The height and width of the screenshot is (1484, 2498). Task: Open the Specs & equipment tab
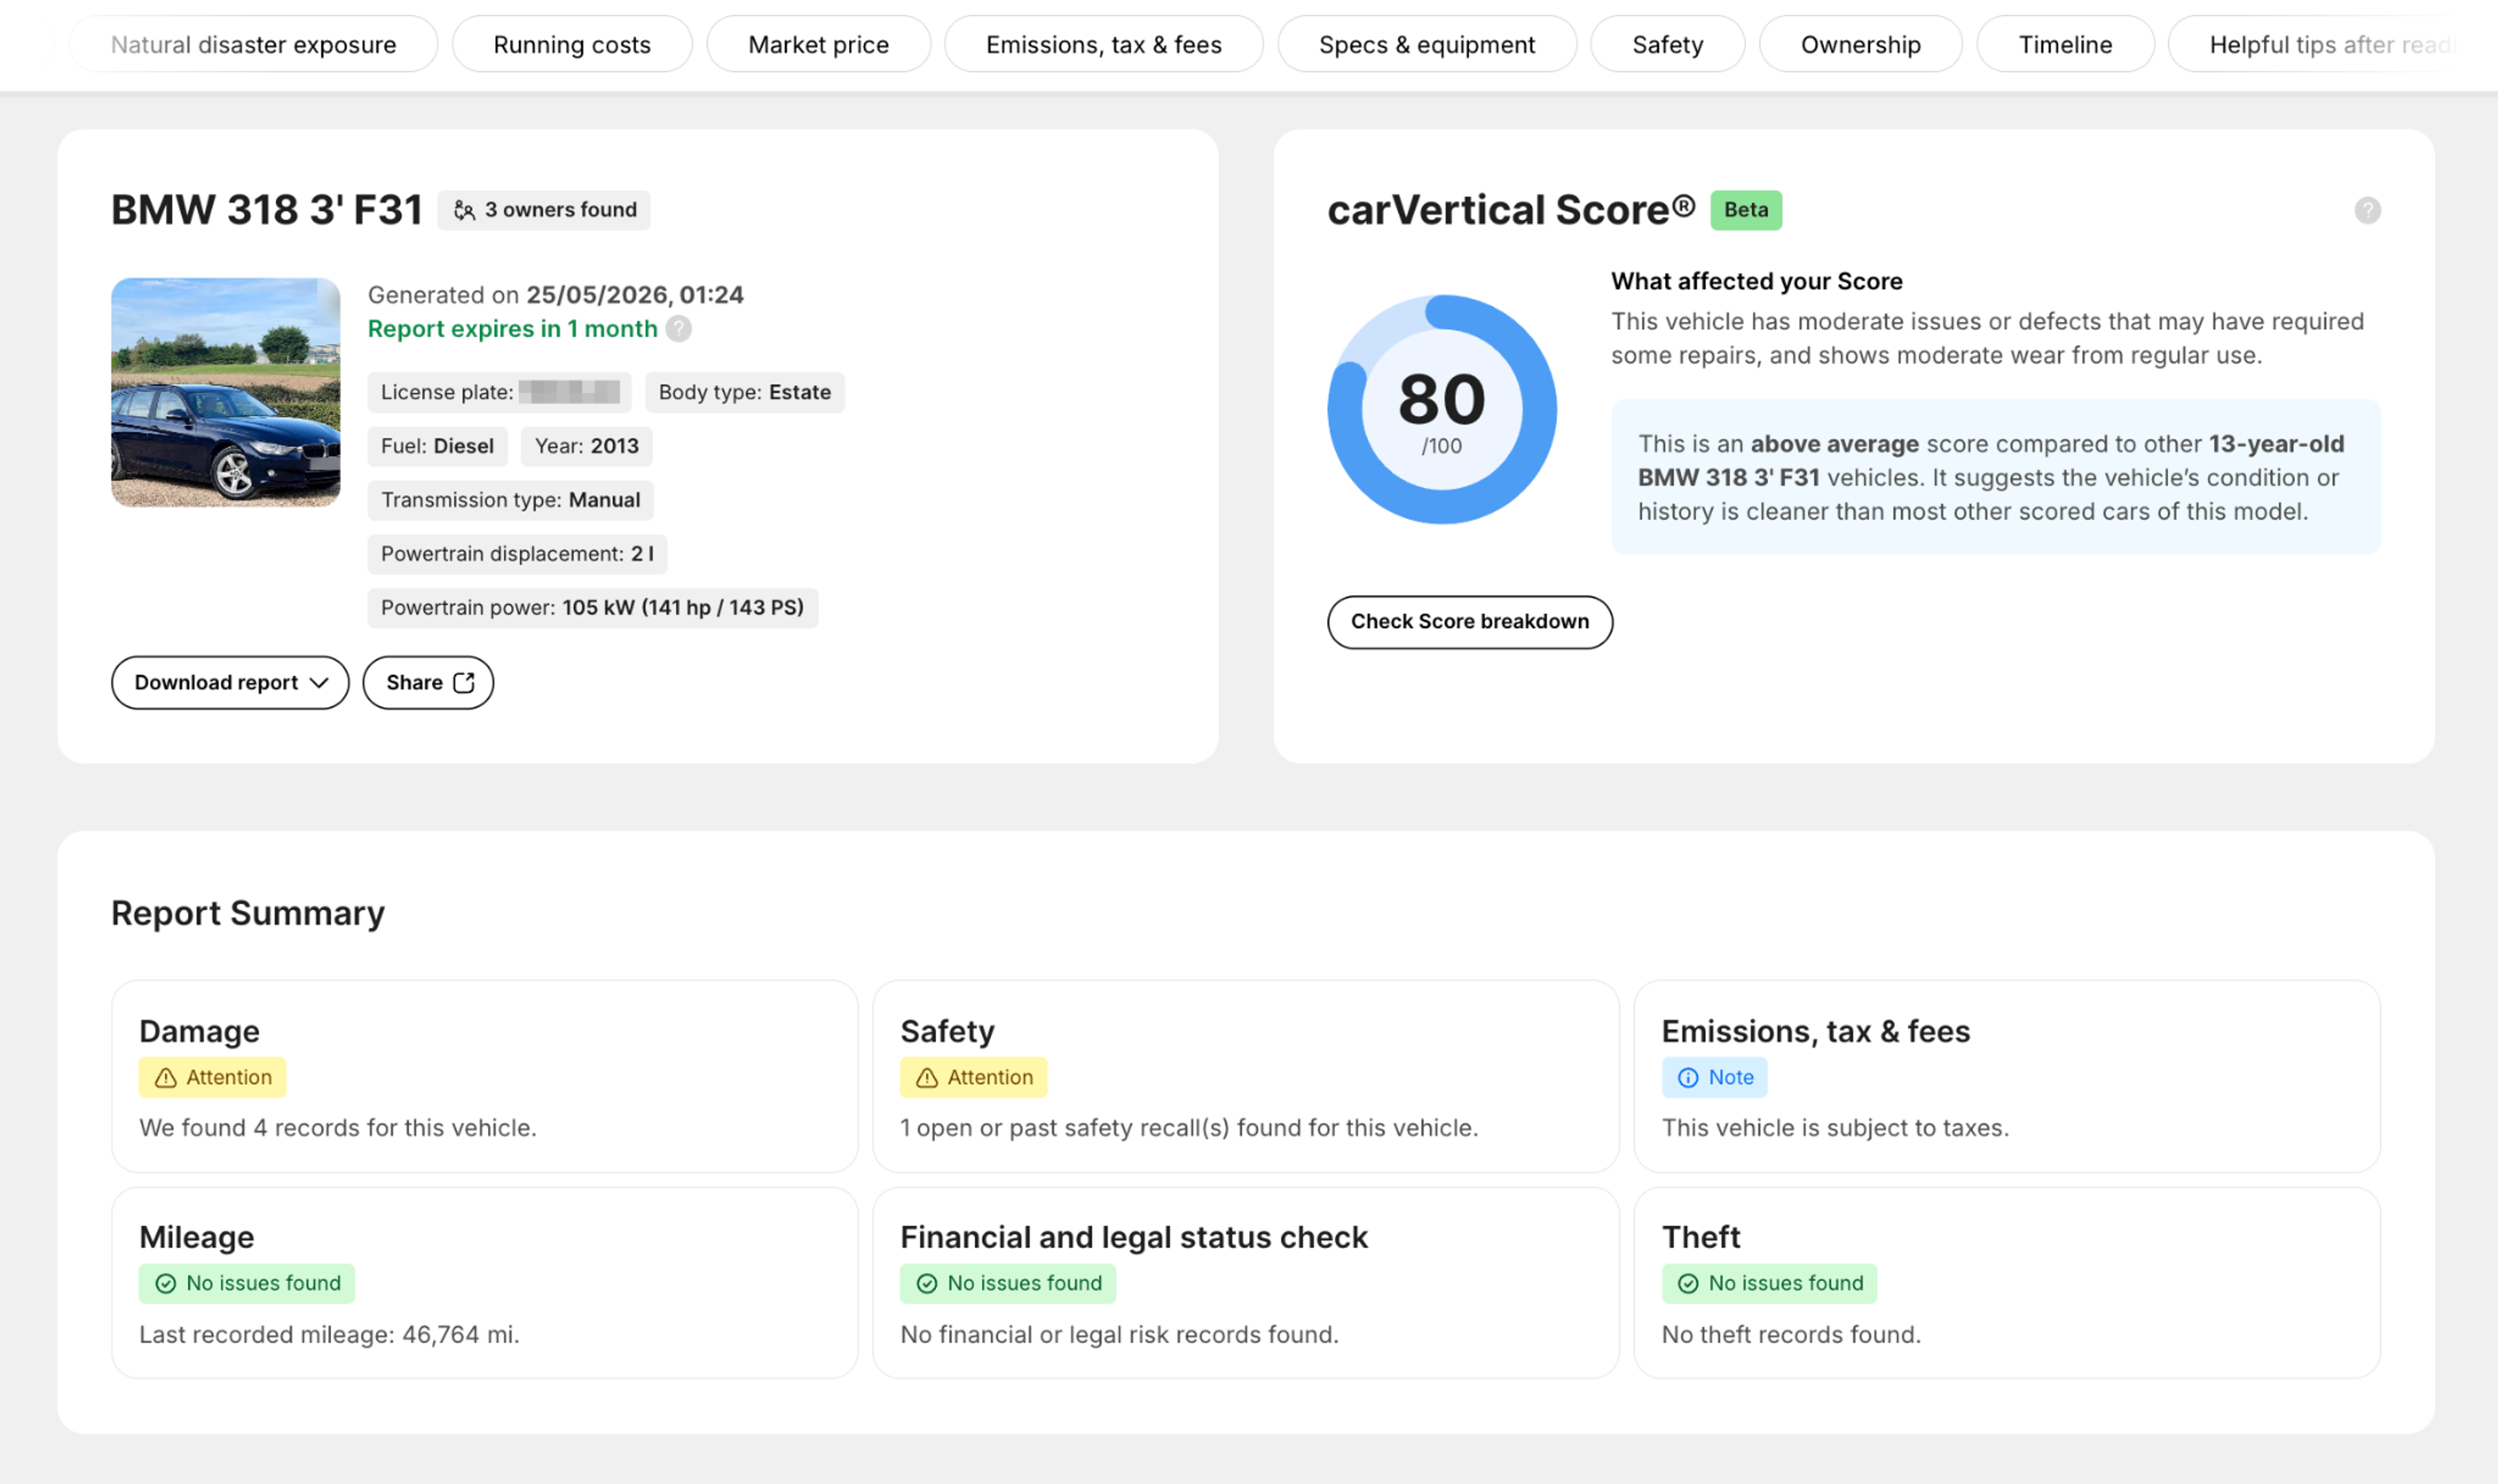tap(1427, 44)
